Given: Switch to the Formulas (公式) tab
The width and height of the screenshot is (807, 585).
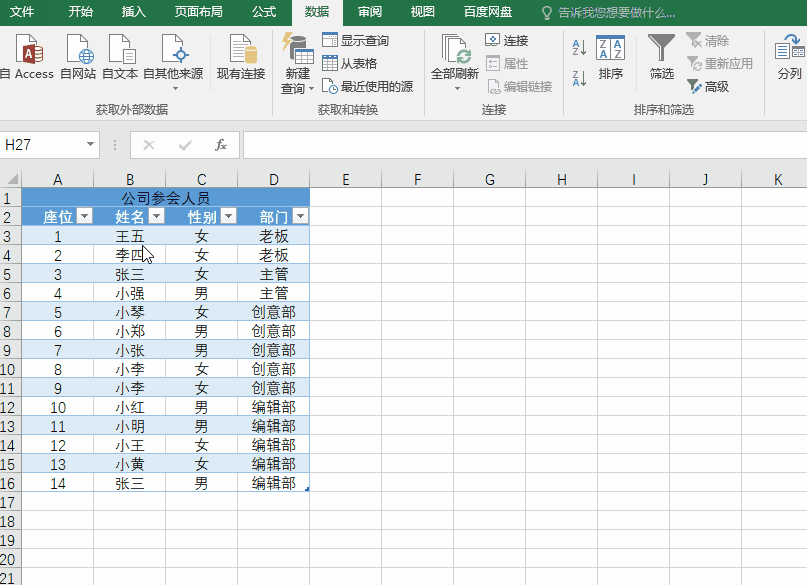Looking at the screenshot, I should click(264, 12).
